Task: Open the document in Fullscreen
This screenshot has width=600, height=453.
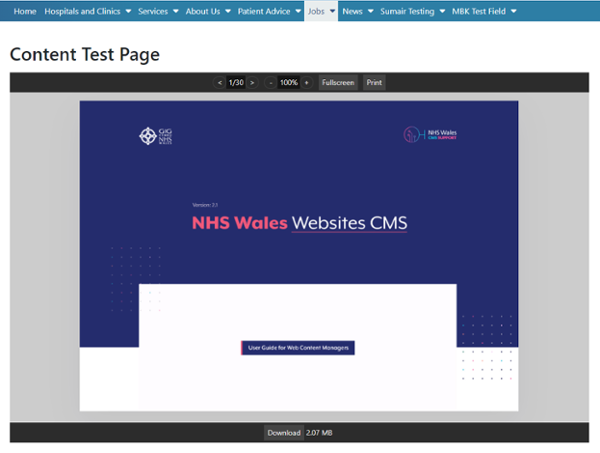Action: click(338, 83)
